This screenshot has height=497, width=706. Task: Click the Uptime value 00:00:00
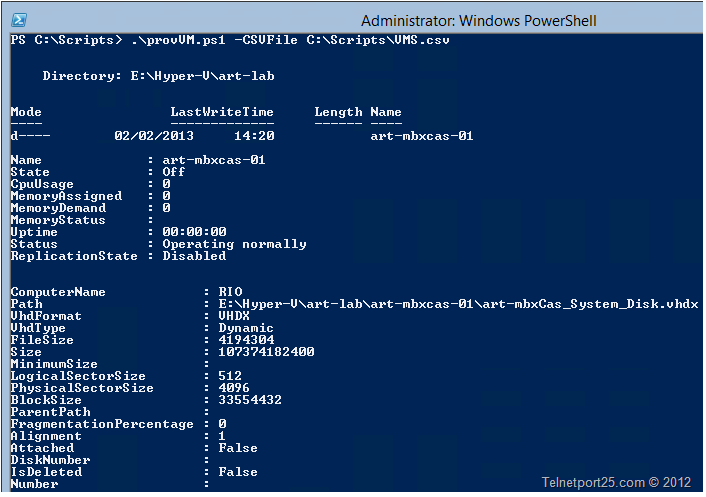194,232
